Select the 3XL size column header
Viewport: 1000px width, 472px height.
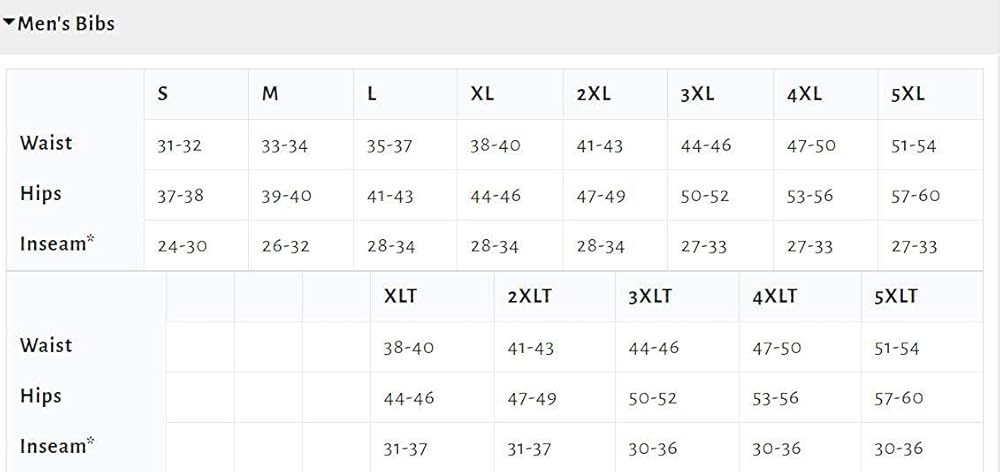point(697,94)
